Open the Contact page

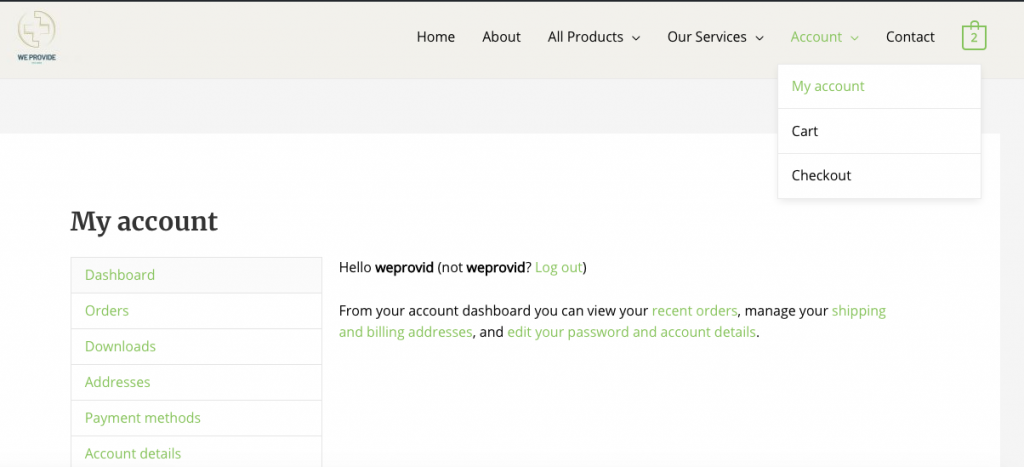click(910, 37)
